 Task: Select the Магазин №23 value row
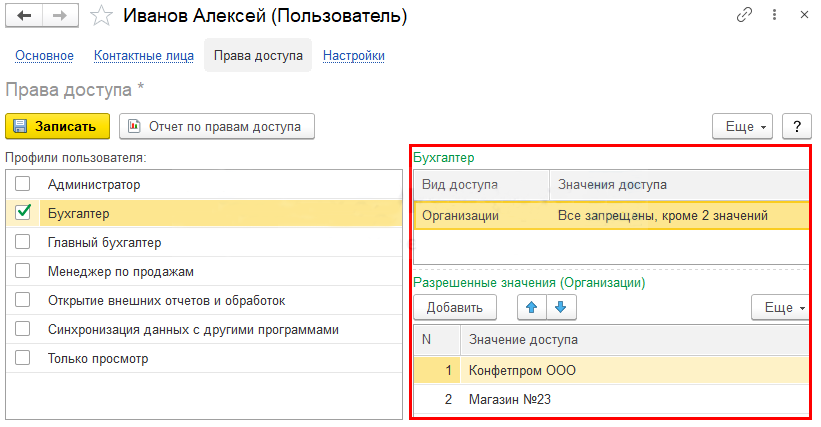pyautogui.click(x=611, y=399)
